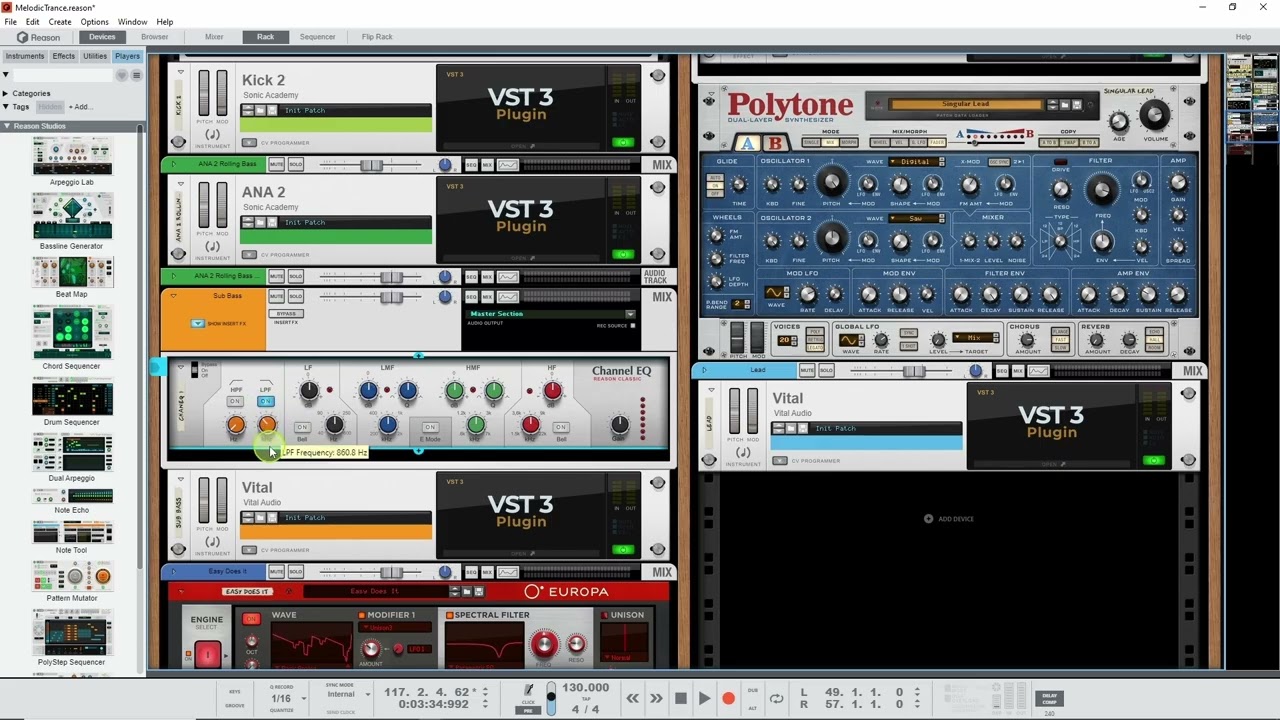Mute the Sub Bass mix channel
Viewport: 1280px width, 720px height.
pos(276,297)
